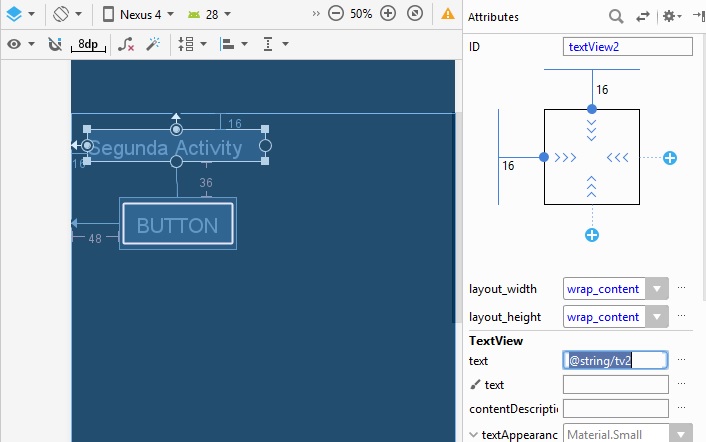Toggle the autoconnect magnet icon
The height and width of the screenshot is (442, 706).
pyautogui.click(x=54, y=45)
